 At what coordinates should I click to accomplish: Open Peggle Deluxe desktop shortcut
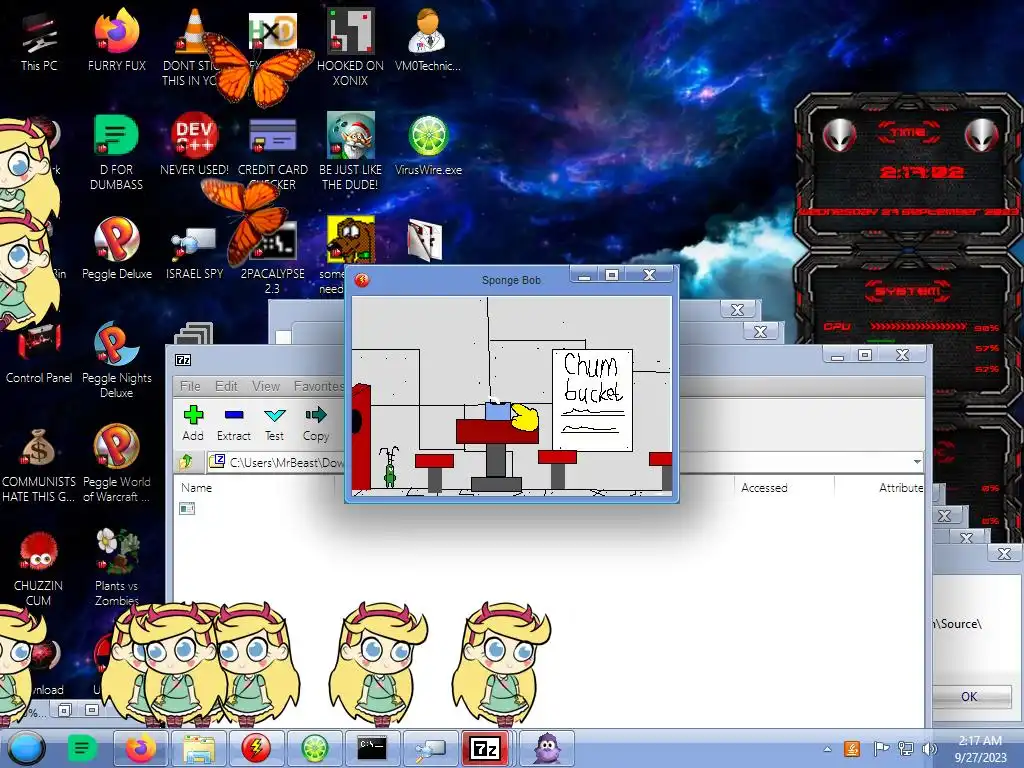coord(117,248)
